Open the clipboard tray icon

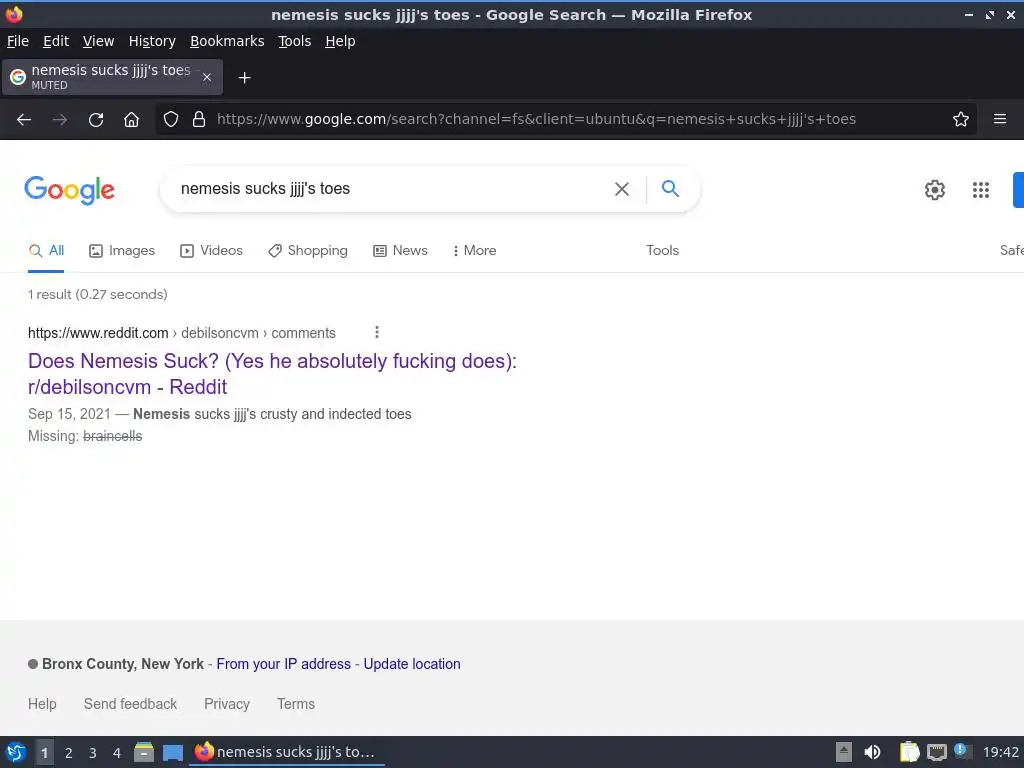pyautogui.click(x=908, y=752)
